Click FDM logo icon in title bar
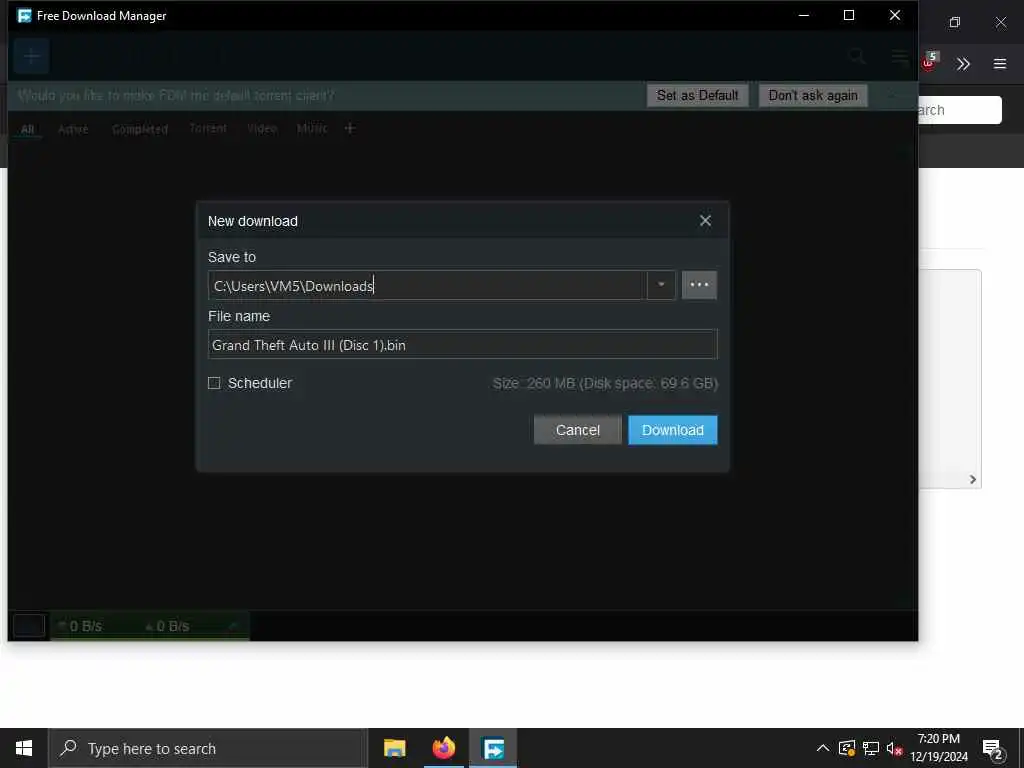 (24, 16)
